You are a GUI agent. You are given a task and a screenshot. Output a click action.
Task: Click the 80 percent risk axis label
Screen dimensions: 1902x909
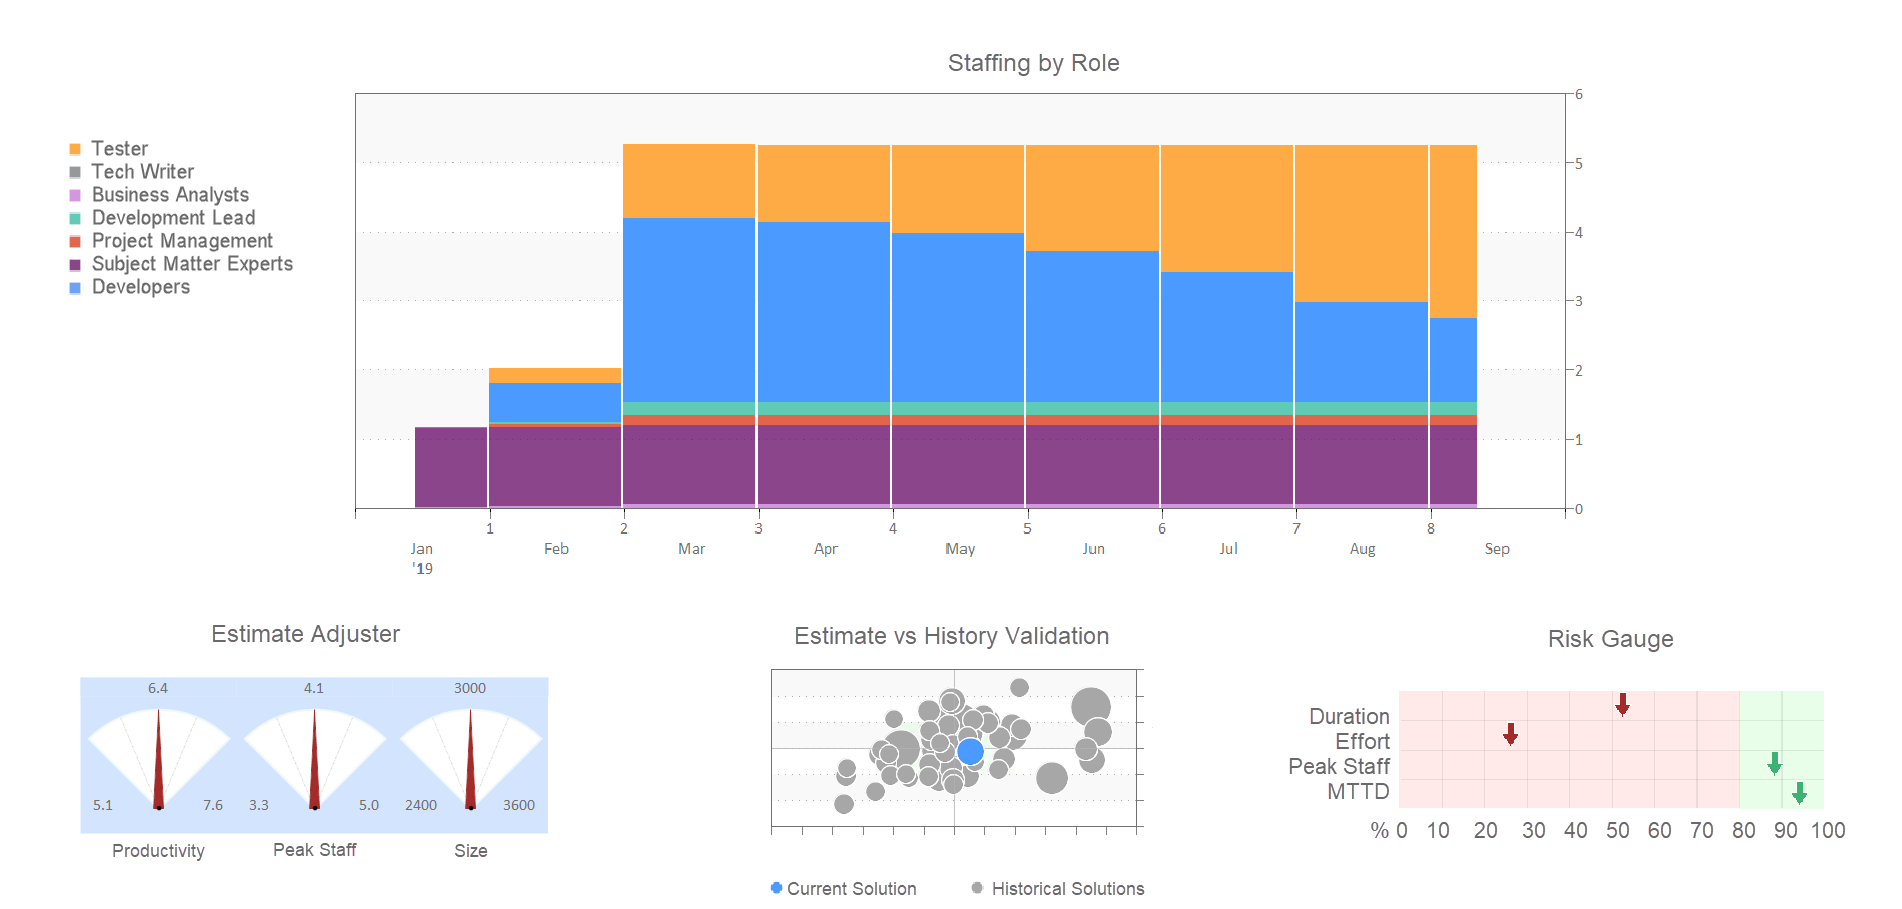point(1744,831)
